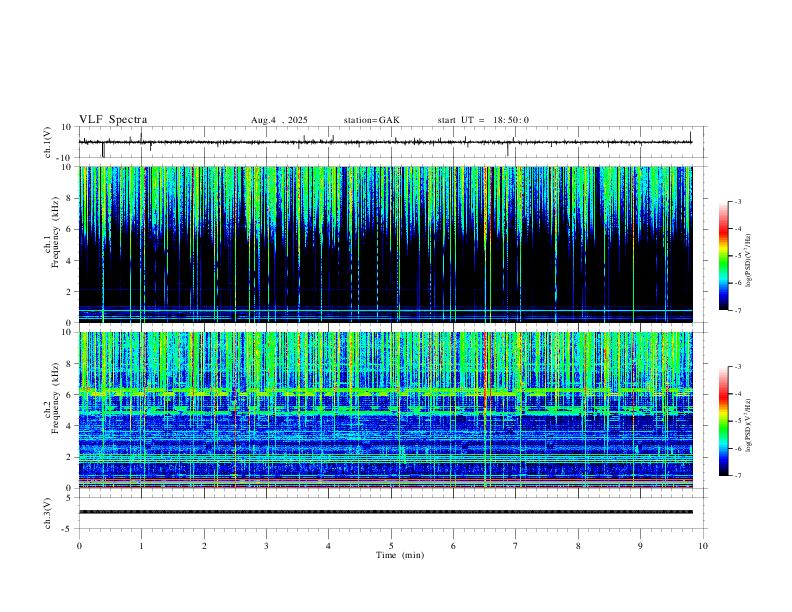
Task: Click the lower colorbar log(PSD) label
Action: (x=749, y=425)
